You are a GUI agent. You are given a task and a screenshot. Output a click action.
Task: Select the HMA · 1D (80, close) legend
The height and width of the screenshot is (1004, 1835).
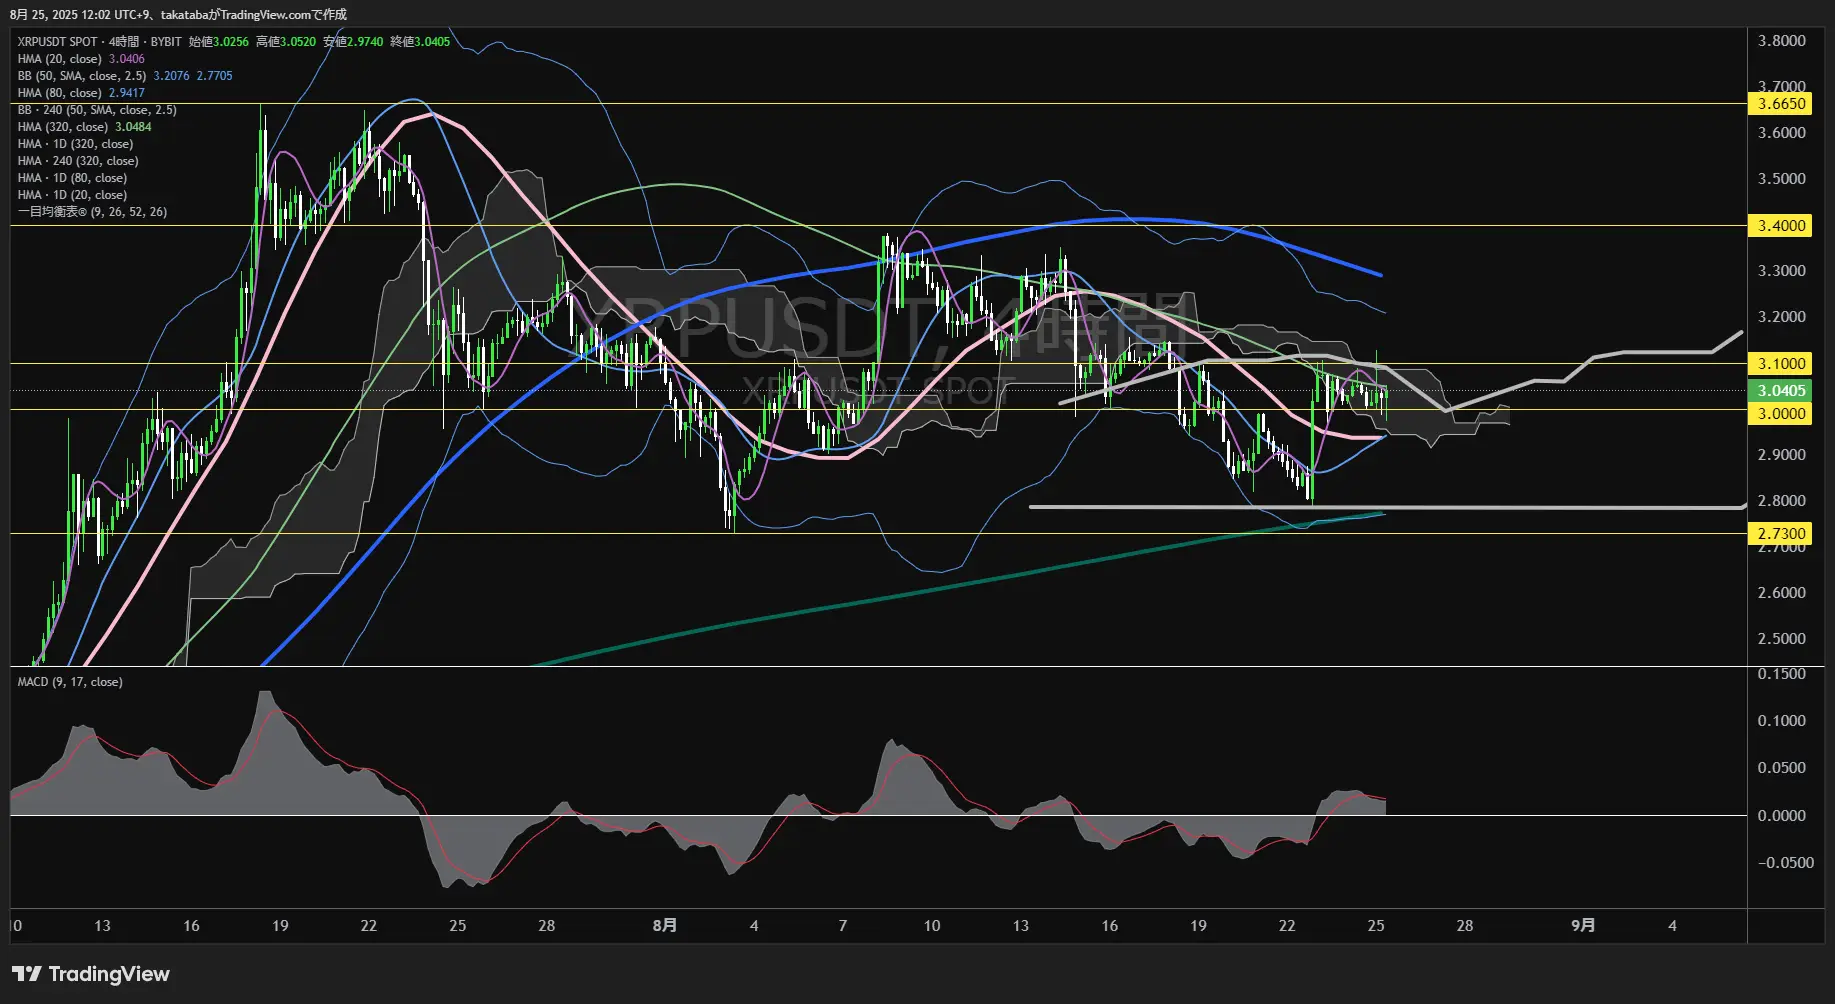(72, 178)
